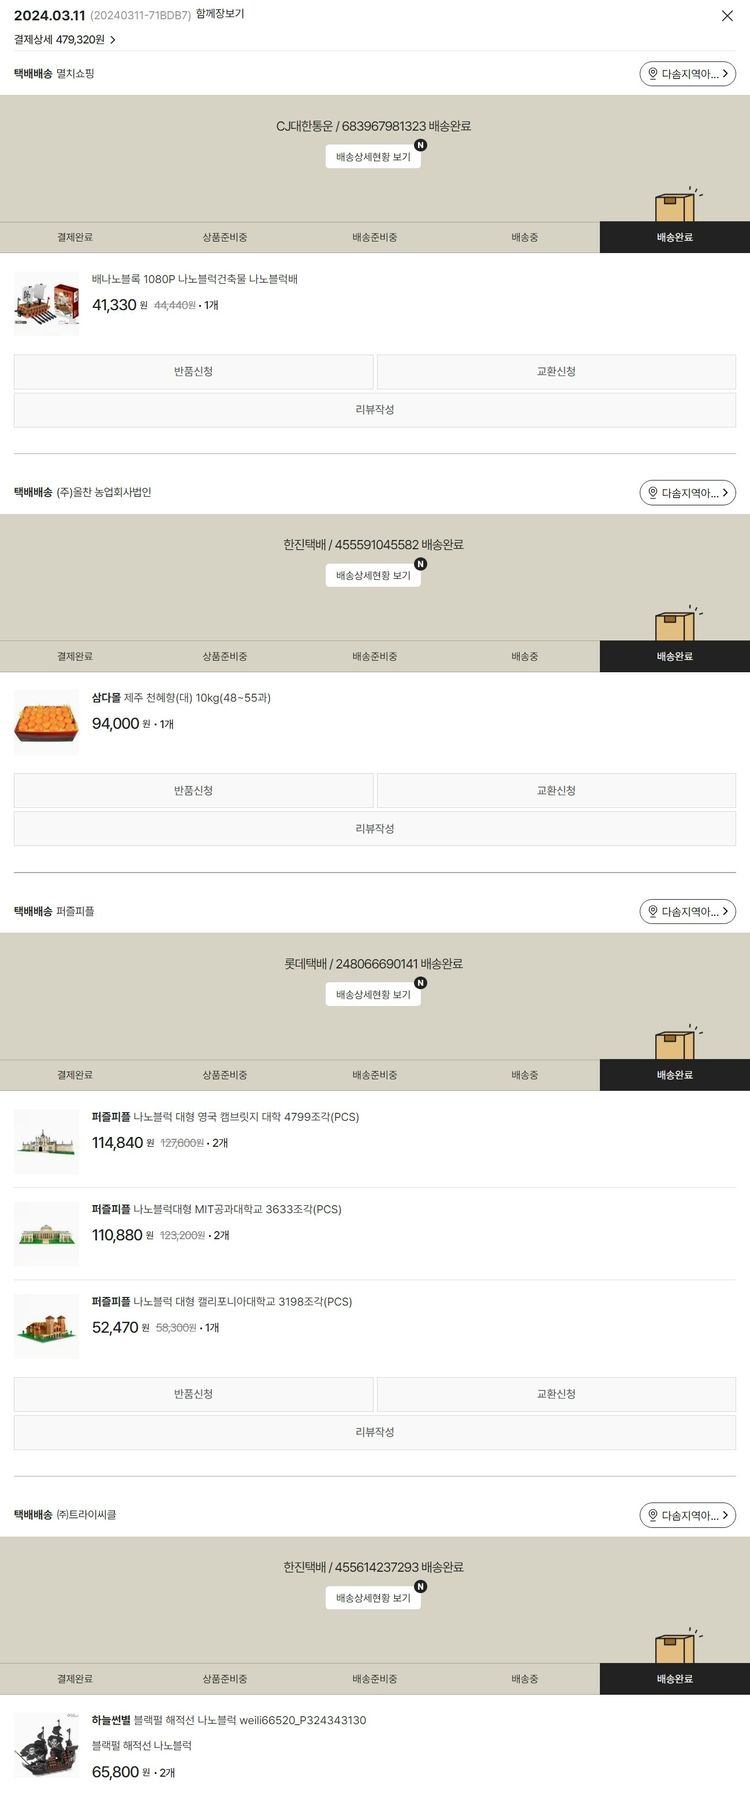Open the banana block product thumbnail

(x=46, y=304)
